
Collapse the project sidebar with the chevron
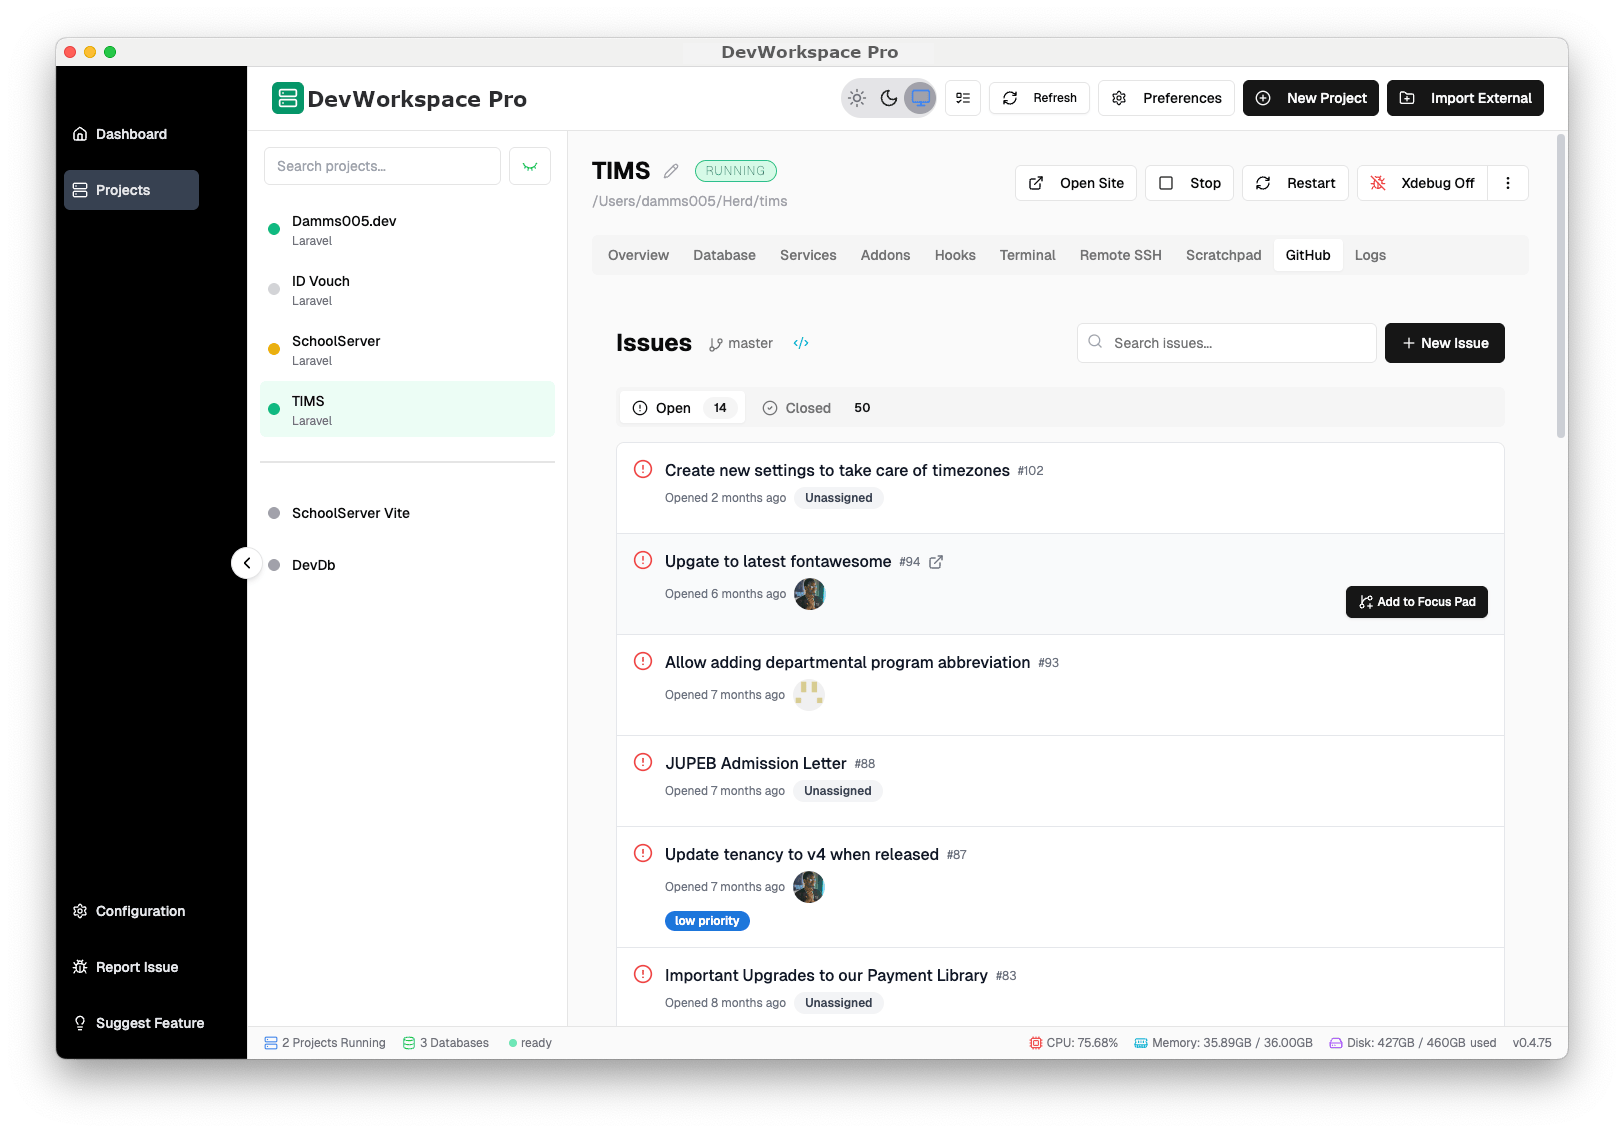pyautogui.click(x=247, y=563)
